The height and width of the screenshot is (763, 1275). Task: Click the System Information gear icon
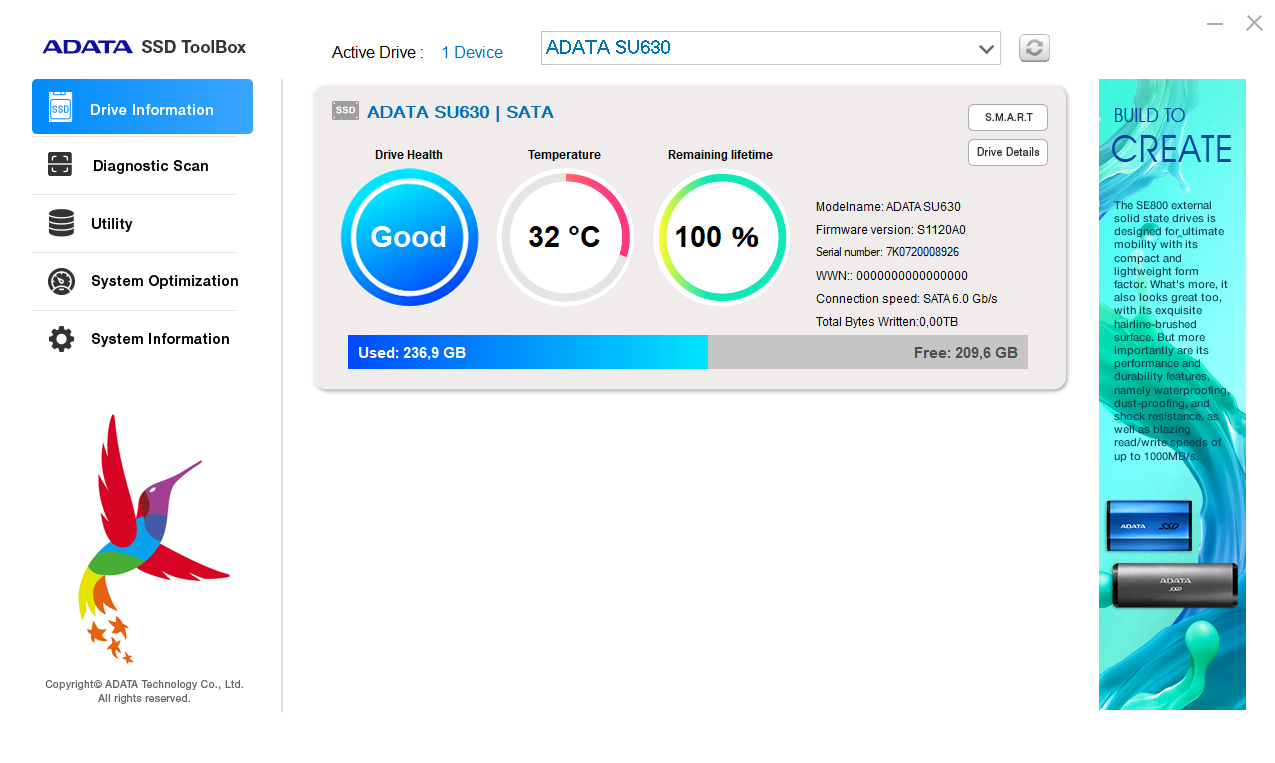point(61,339)
